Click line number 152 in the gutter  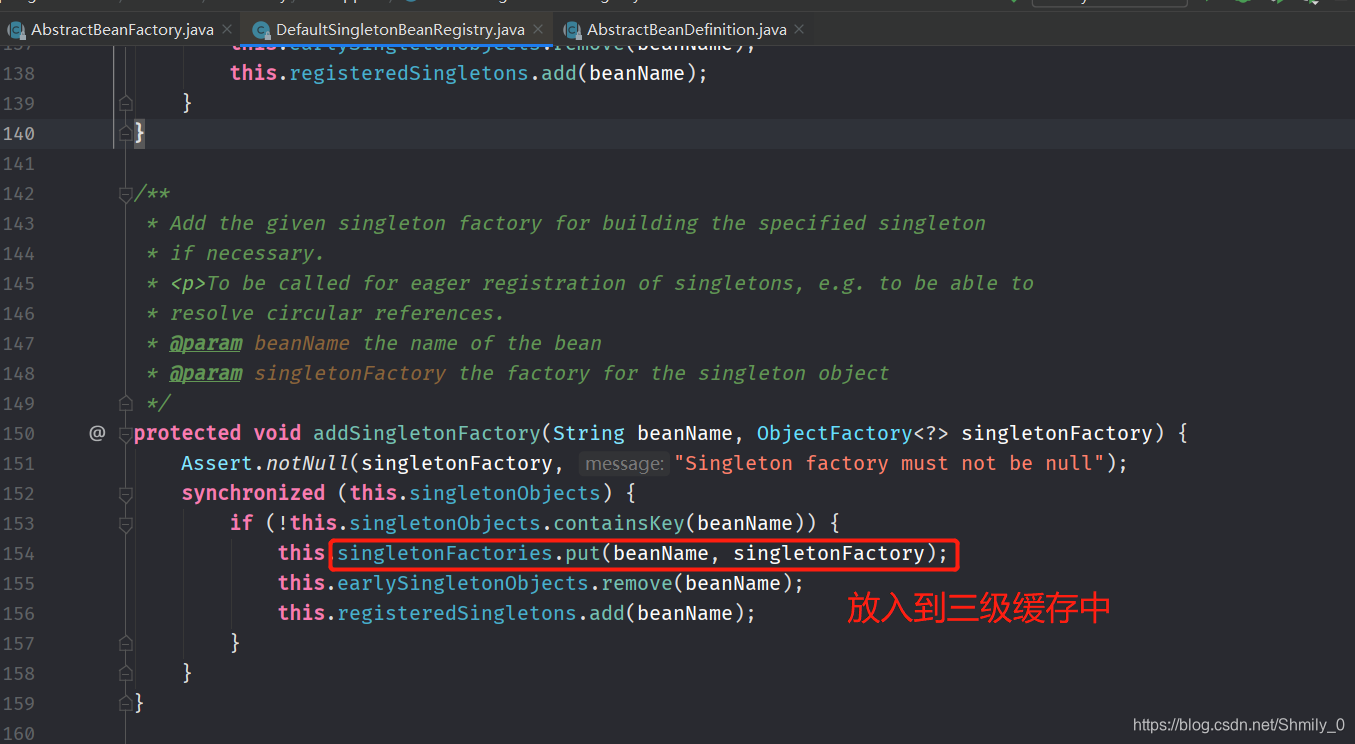[18, 493]
